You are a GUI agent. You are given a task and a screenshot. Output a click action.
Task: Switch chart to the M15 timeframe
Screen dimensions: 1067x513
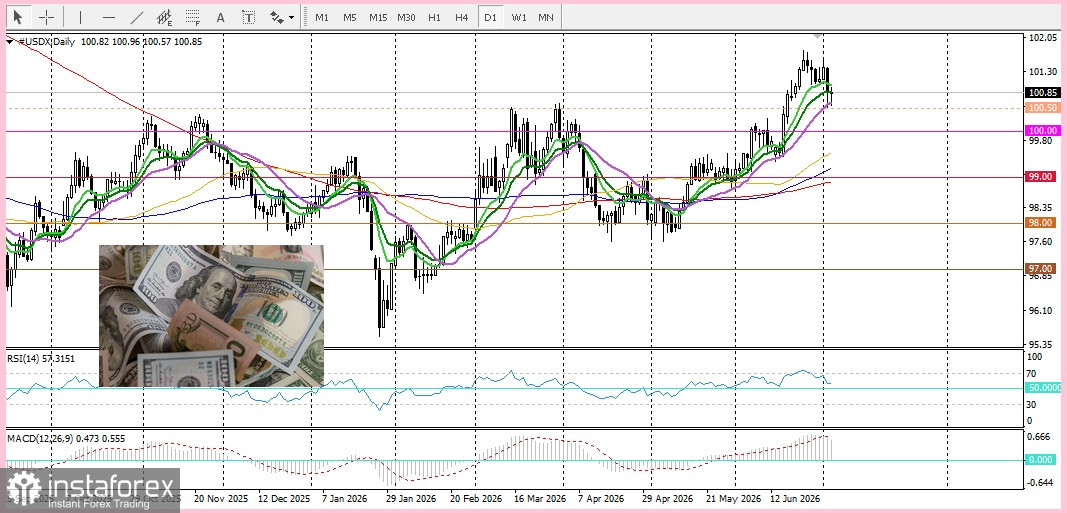pyautogui.click(x=378, y=17)
